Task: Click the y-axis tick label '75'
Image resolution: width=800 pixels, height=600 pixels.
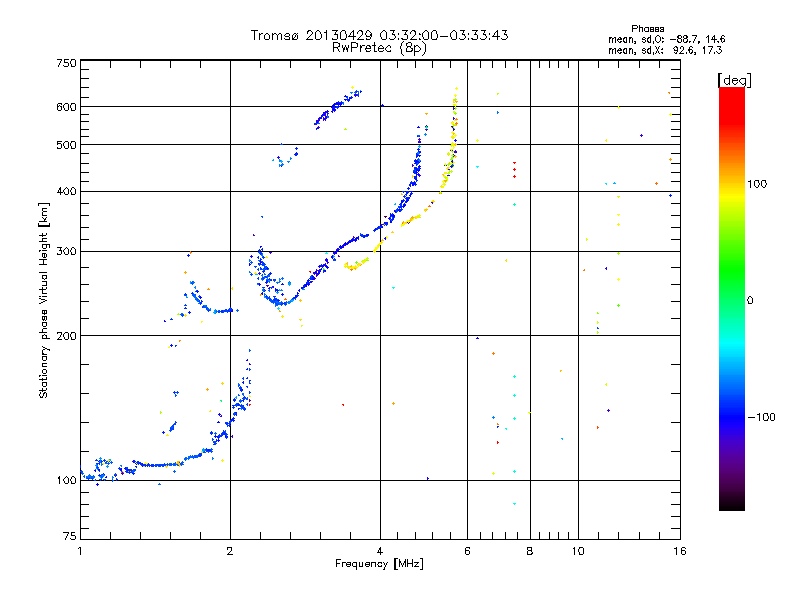Action: [x=70, y=536]
